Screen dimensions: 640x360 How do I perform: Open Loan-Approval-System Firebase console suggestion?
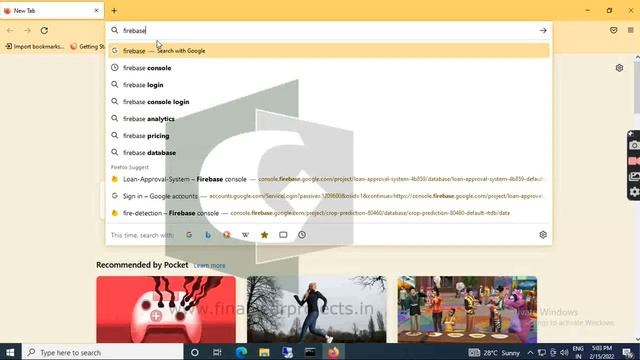point(329,179)
